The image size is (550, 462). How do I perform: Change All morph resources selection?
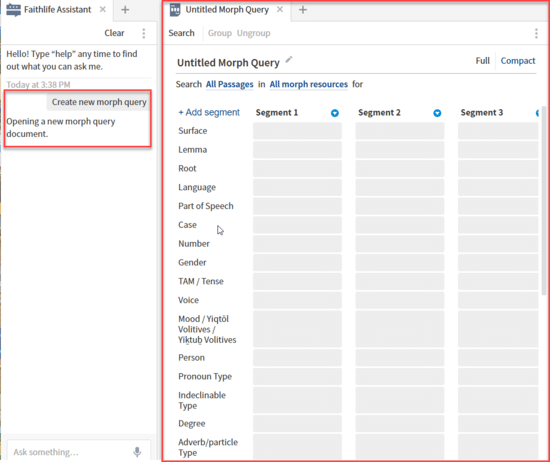click(x=308, y=84)
